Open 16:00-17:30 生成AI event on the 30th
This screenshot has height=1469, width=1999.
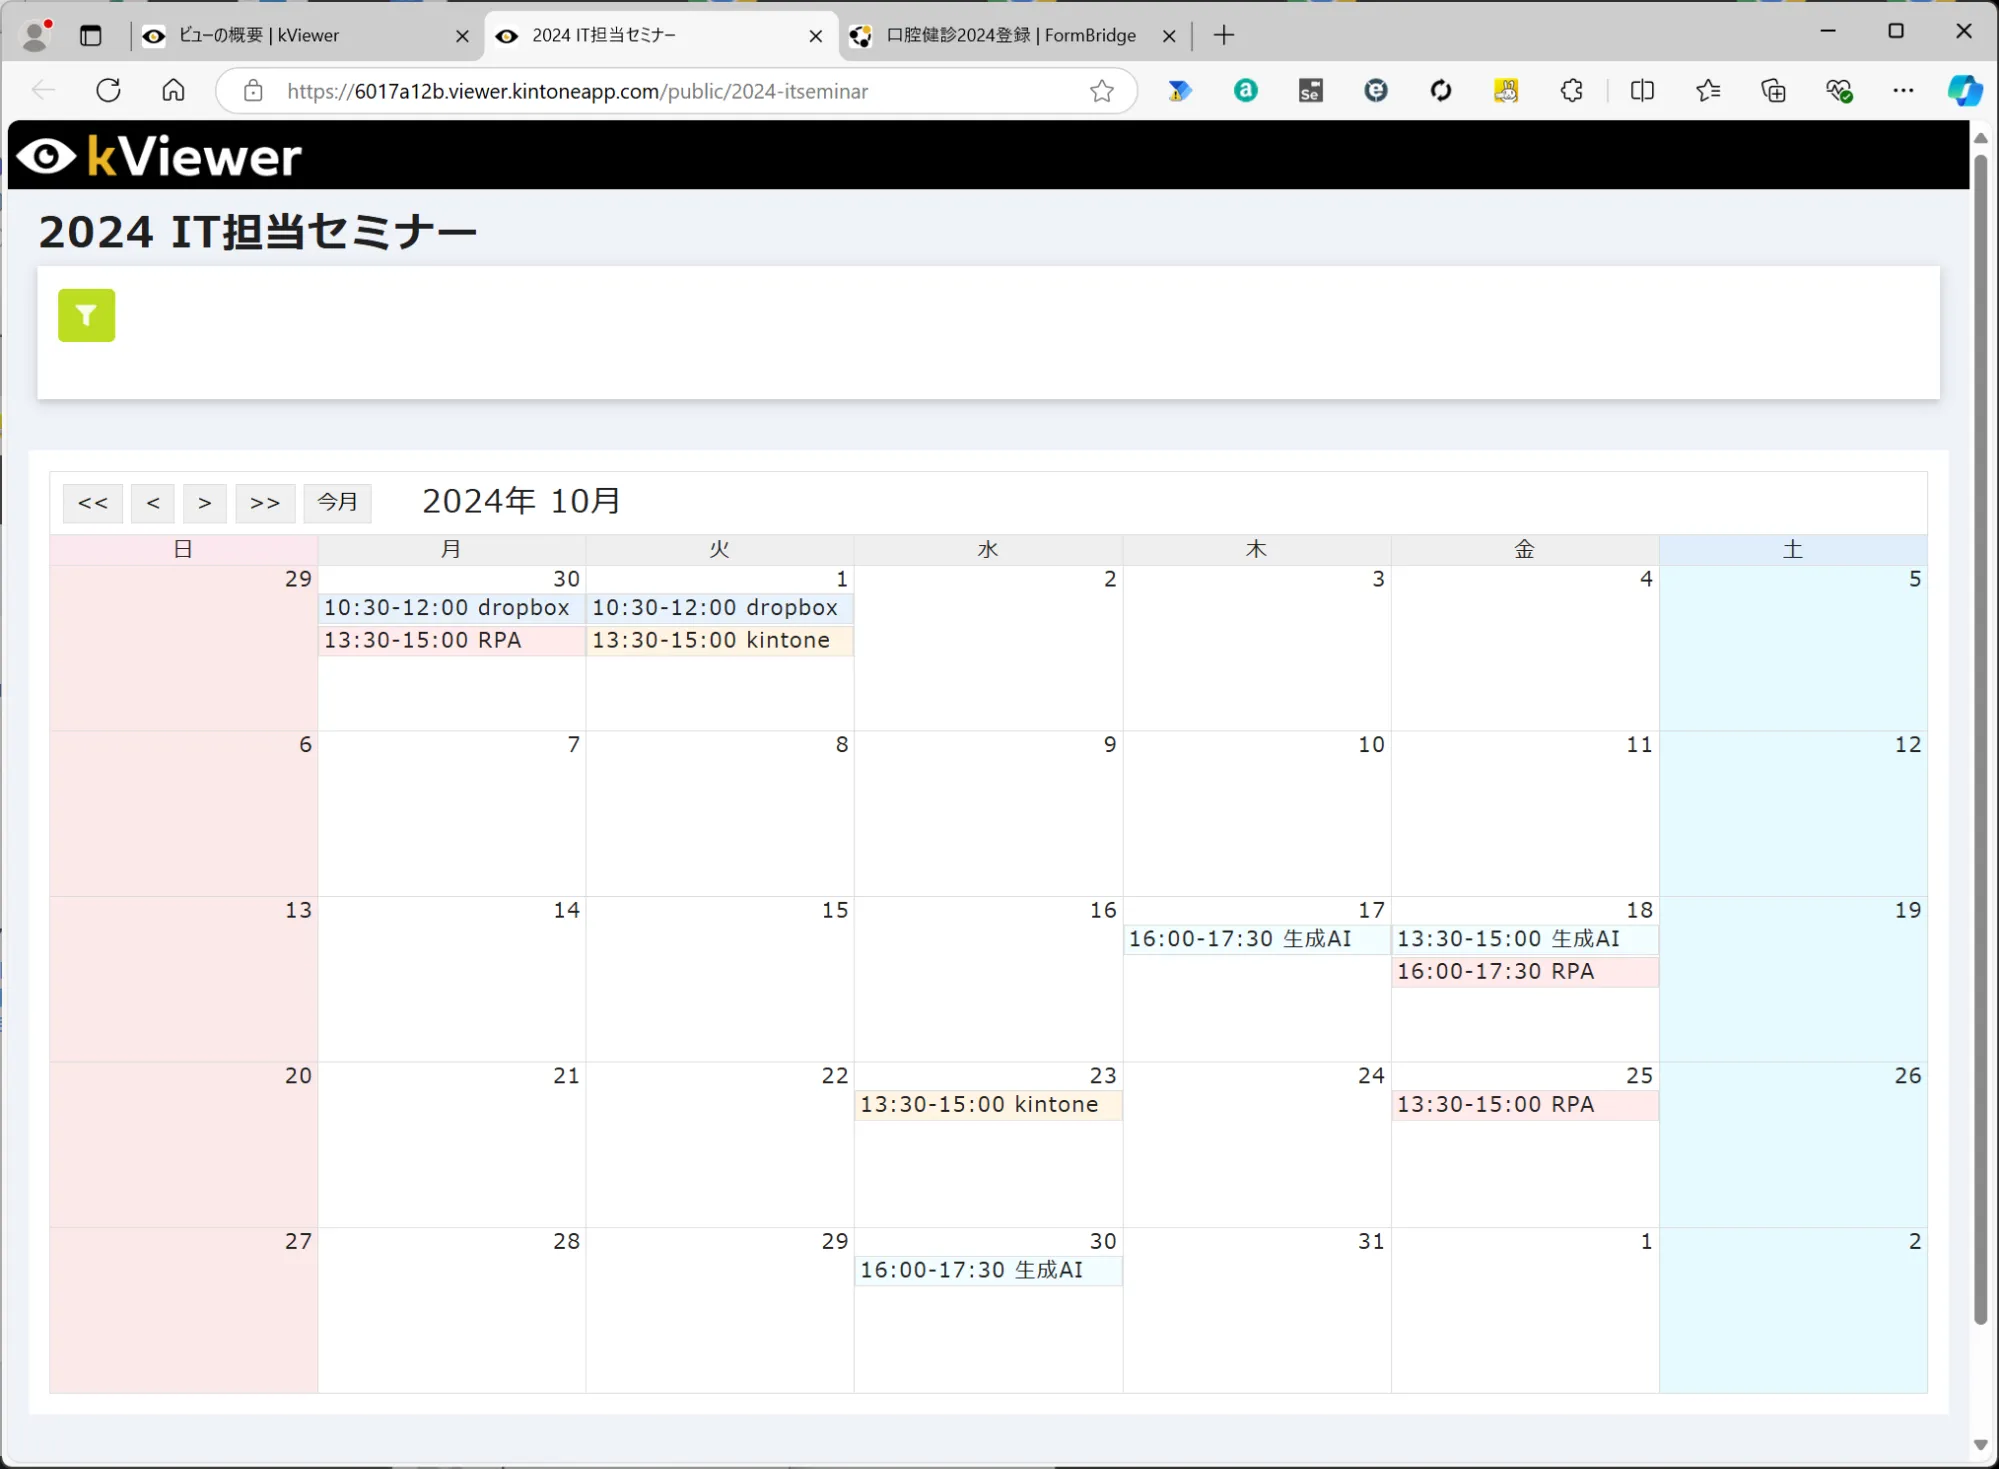pos(972,1270)
